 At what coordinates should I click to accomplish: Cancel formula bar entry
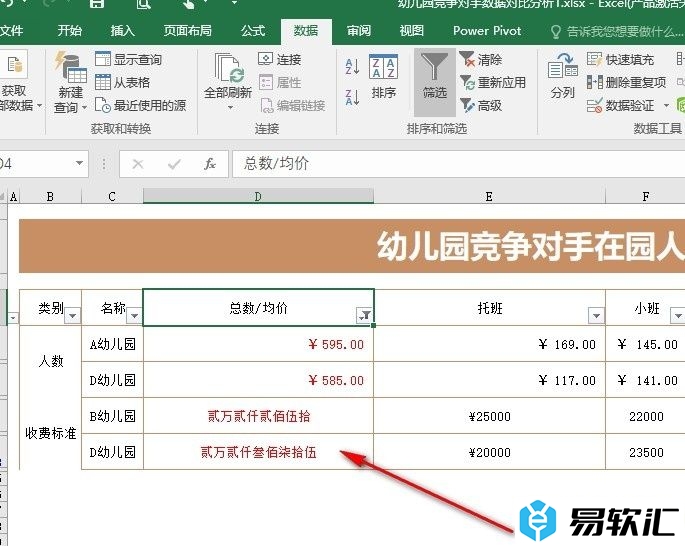138,164
